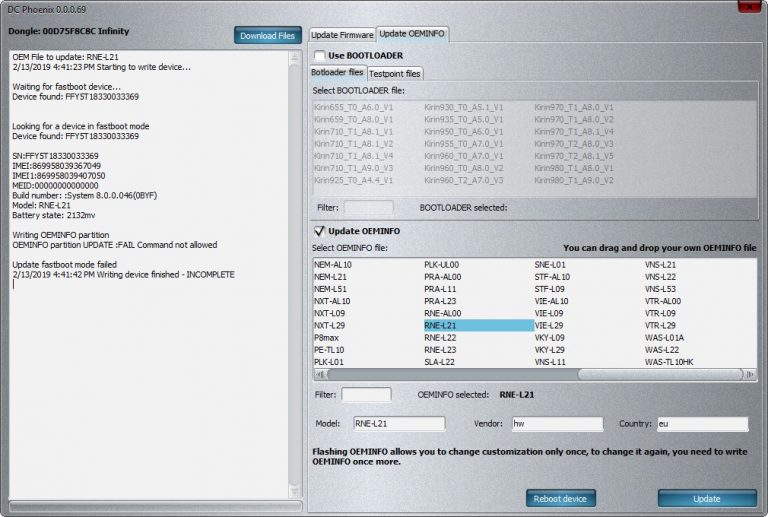The image size is (768, 517).
Task: Click the Reboot device button
Action: (560, 498)
